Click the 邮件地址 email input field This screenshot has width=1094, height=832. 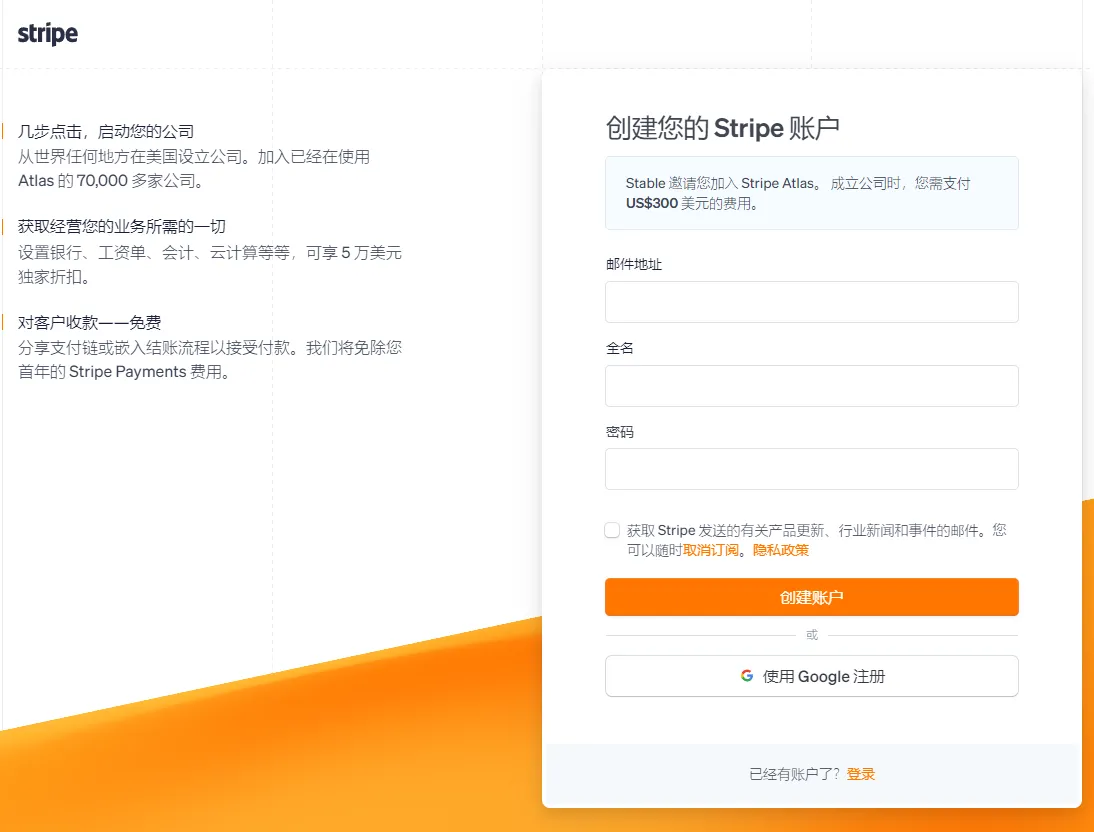pos(811,302)
